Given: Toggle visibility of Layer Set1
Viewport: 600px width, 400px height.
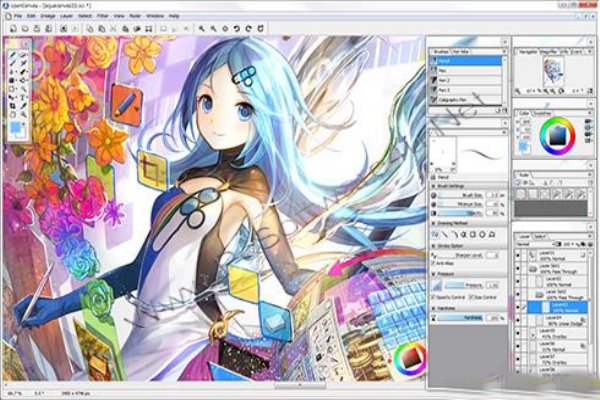Looking at the screenshot, I should pyautogui.click(x=518, y=268).
